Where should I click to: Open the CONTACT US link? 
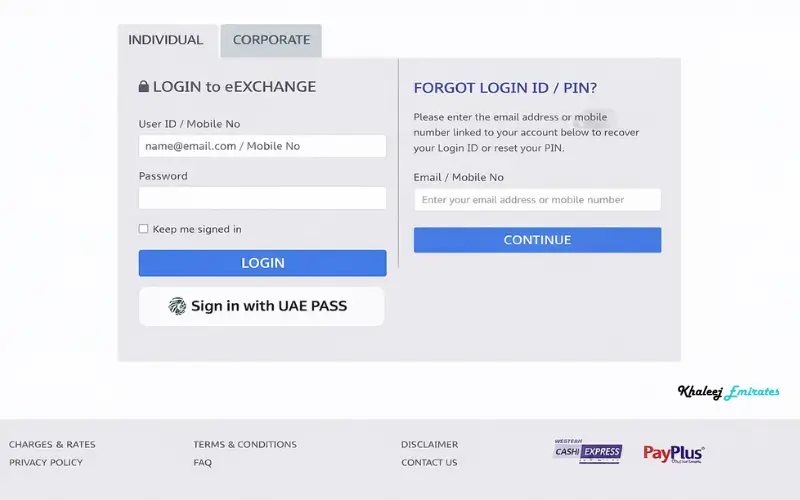(x=429, y=462)
